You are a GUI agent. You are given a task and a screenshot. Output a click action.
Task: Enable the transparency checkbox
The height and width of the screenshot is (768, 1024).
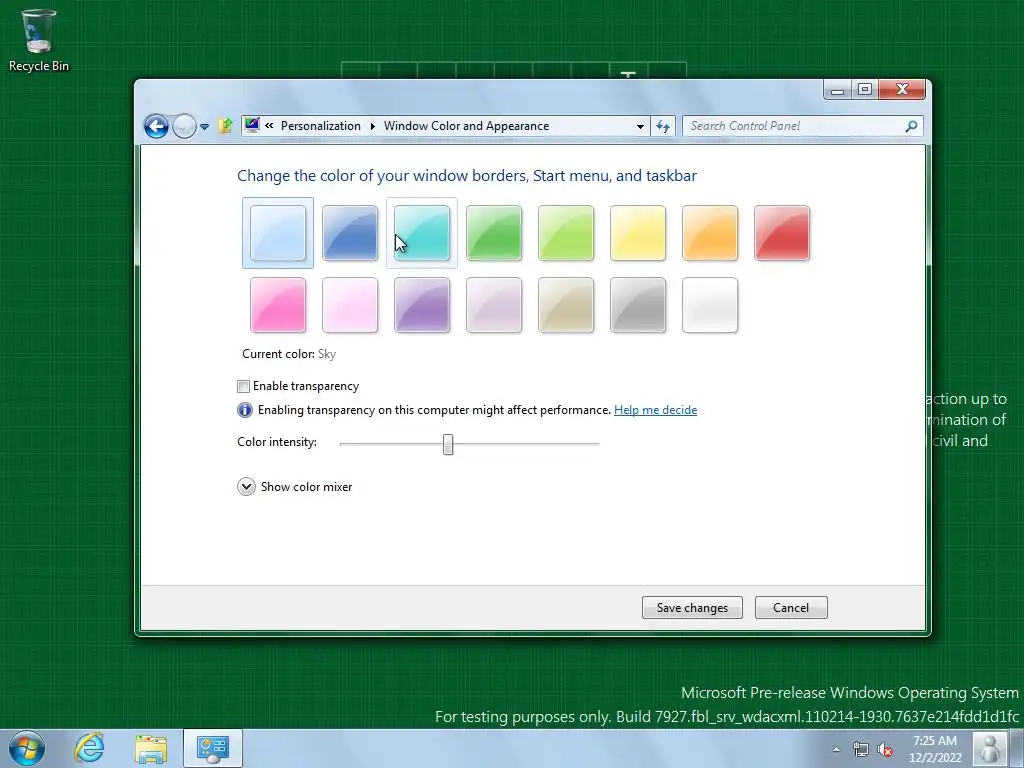click(x=243, y=387)
